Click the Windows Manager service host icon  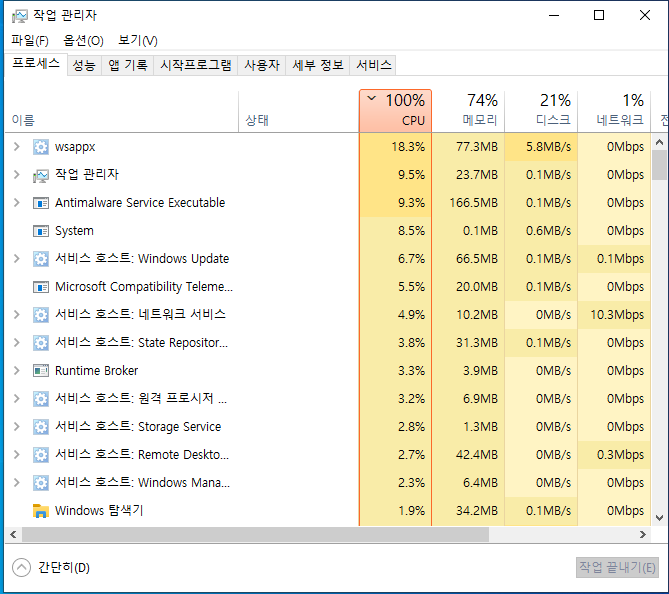coord(41,483)
